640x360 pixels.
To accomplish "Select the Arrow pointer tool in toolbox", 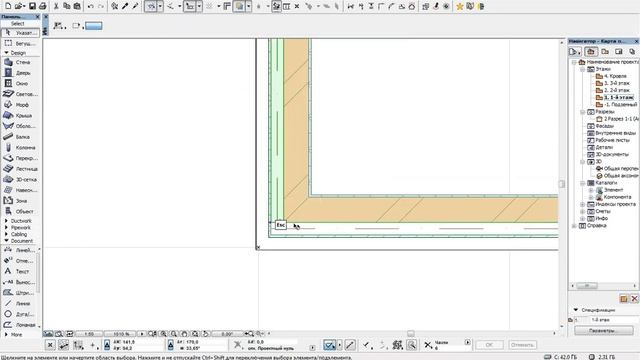I will pos(20,33).
